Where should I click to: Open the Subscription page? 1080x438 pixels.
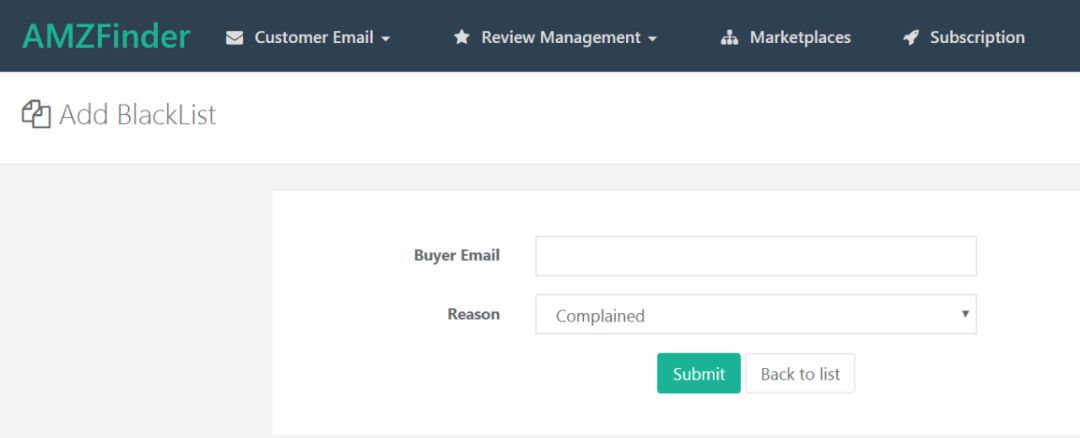976,37
